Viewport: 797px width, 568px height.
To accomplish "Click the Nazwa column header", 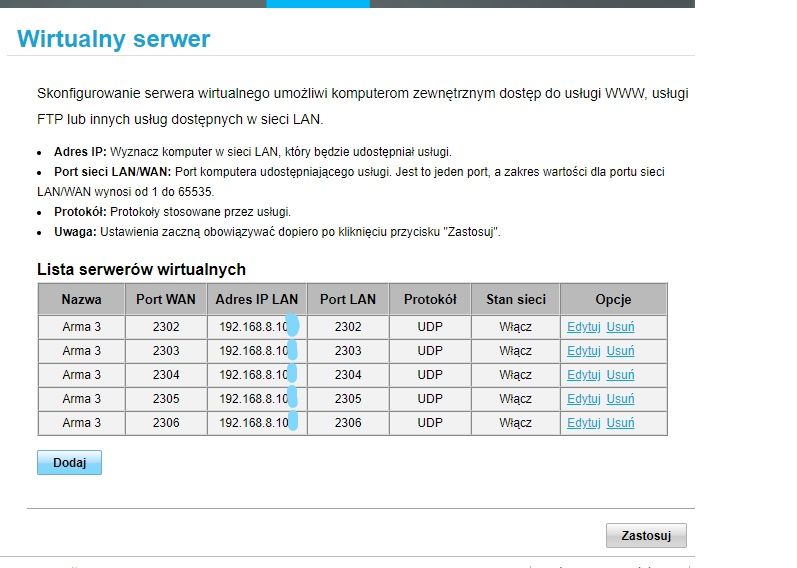I will point(81,299).
